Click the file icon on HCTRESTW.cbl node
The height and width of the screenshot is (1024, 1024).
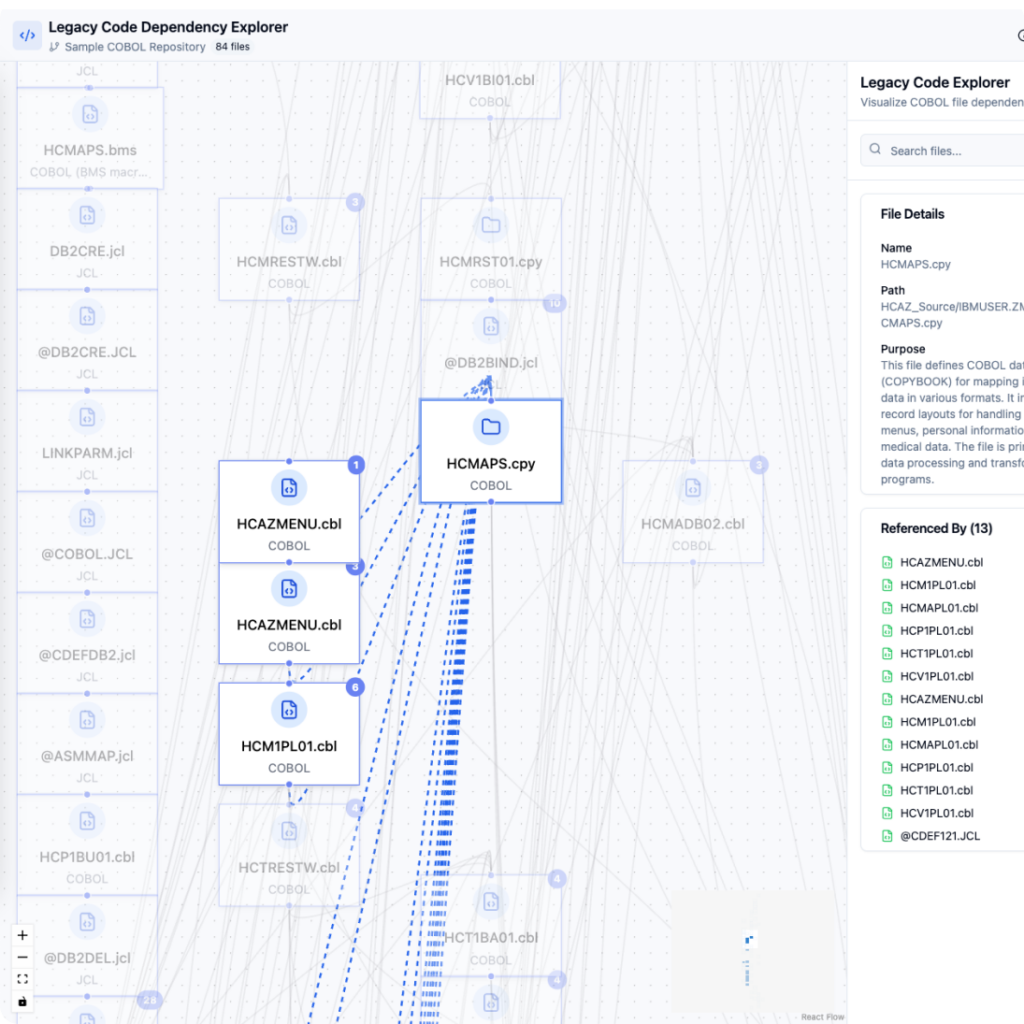click(289, 831)
